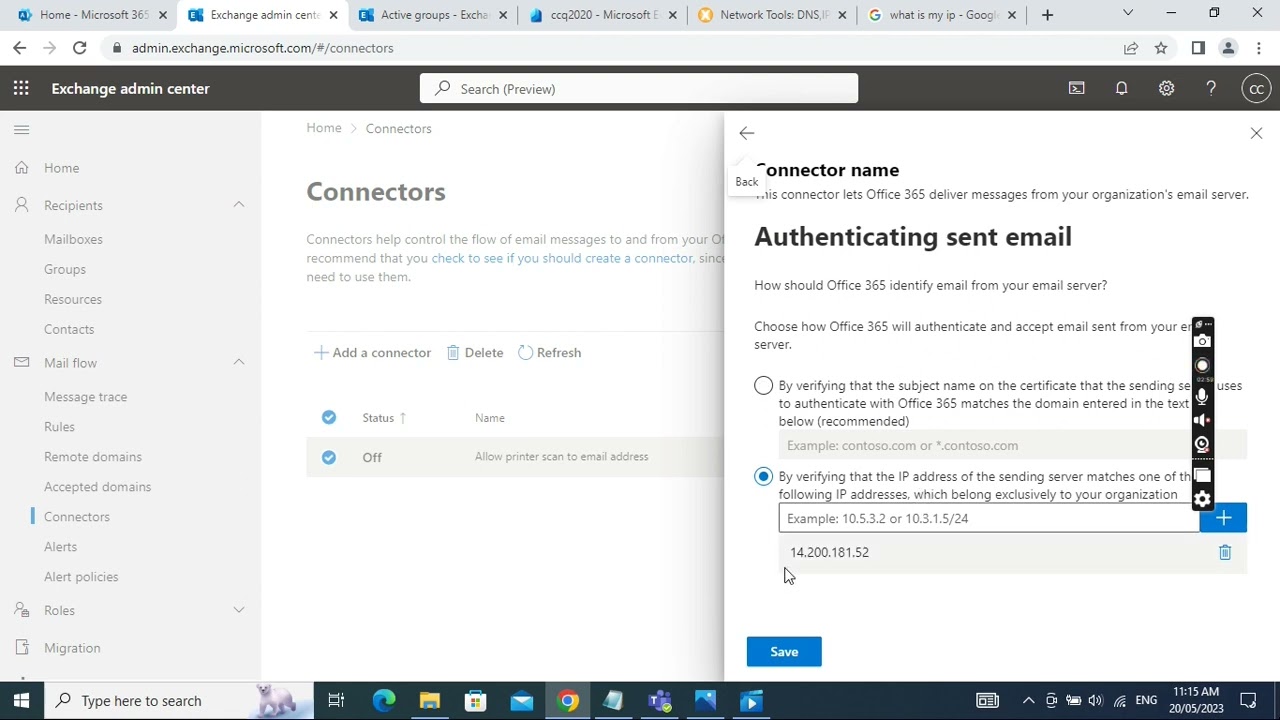Focus the domain name example field
The image size is (1280, 720).
pyautogui.click(x=1013, y=446)
